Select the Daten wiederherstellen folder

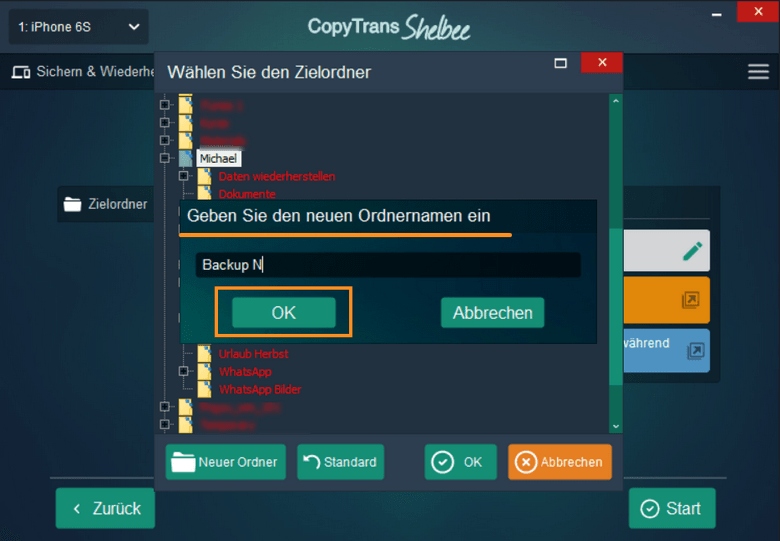pos(277,176)
